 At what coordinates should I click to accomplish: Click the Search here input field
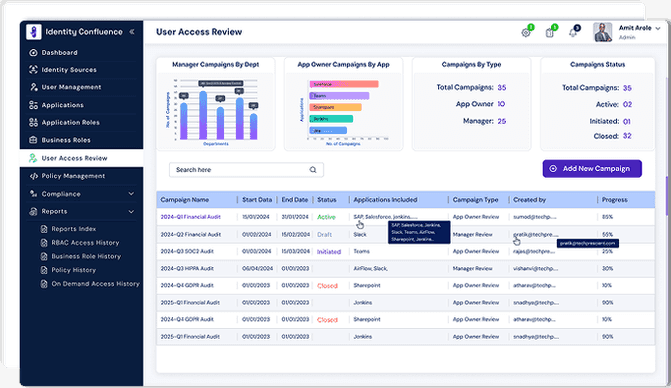[246, 170]
